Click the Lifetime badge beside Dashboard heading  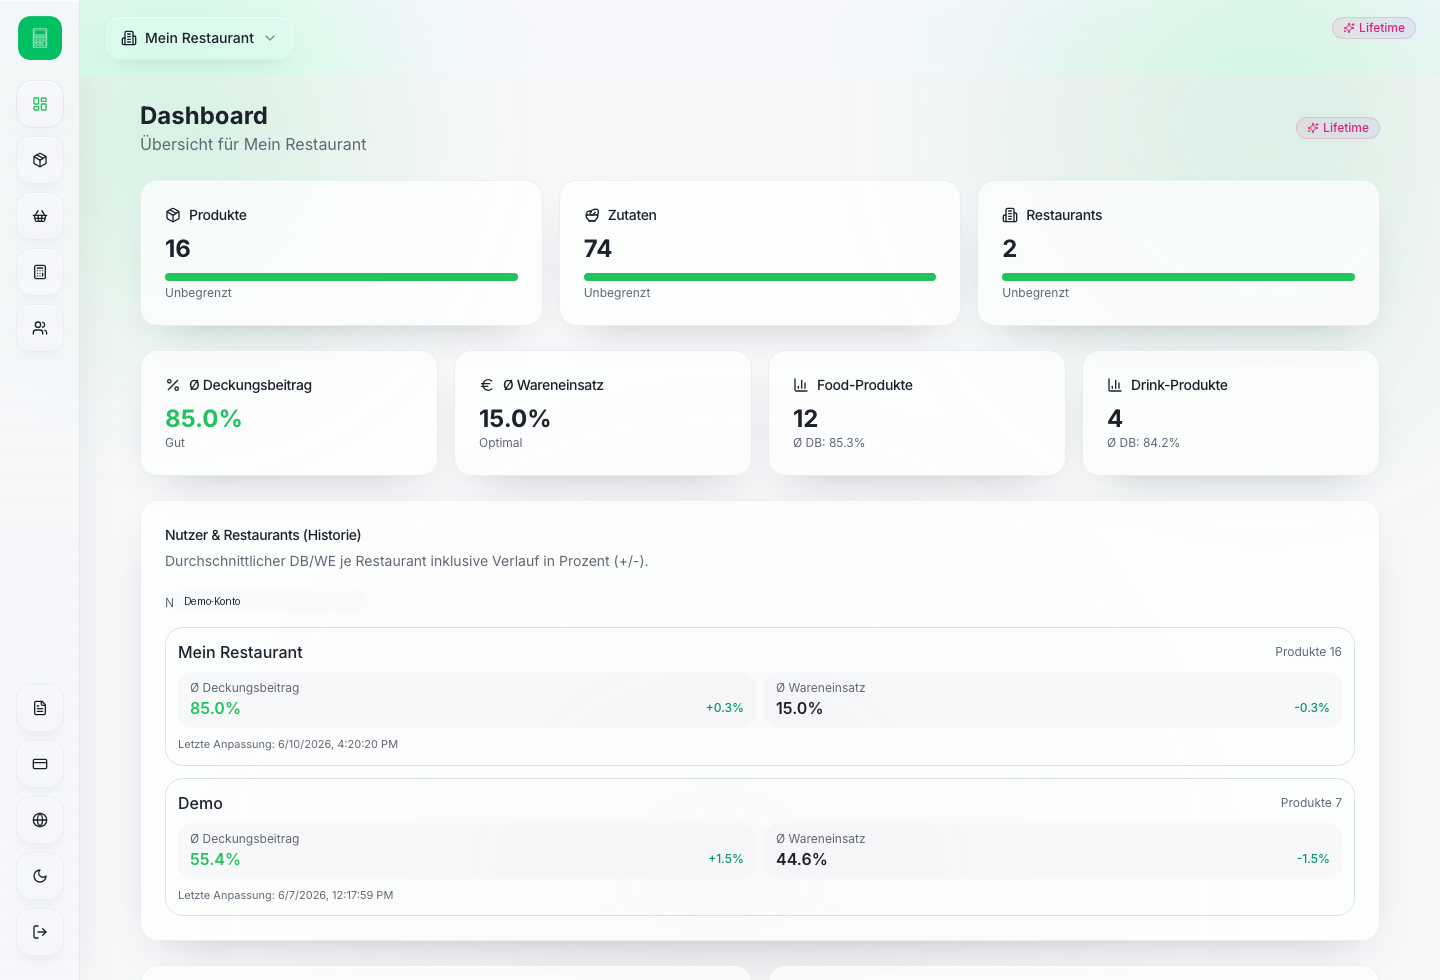1338,128
